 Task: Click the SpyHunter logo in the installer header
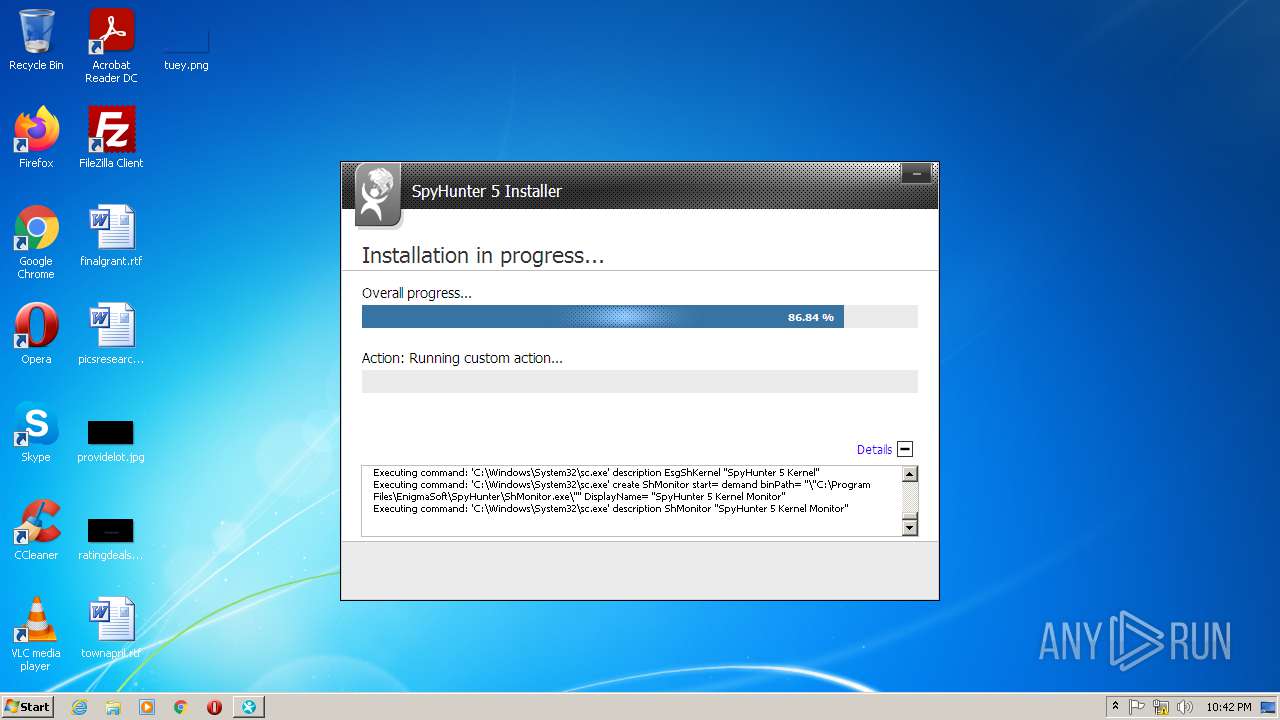click(377, 194)
